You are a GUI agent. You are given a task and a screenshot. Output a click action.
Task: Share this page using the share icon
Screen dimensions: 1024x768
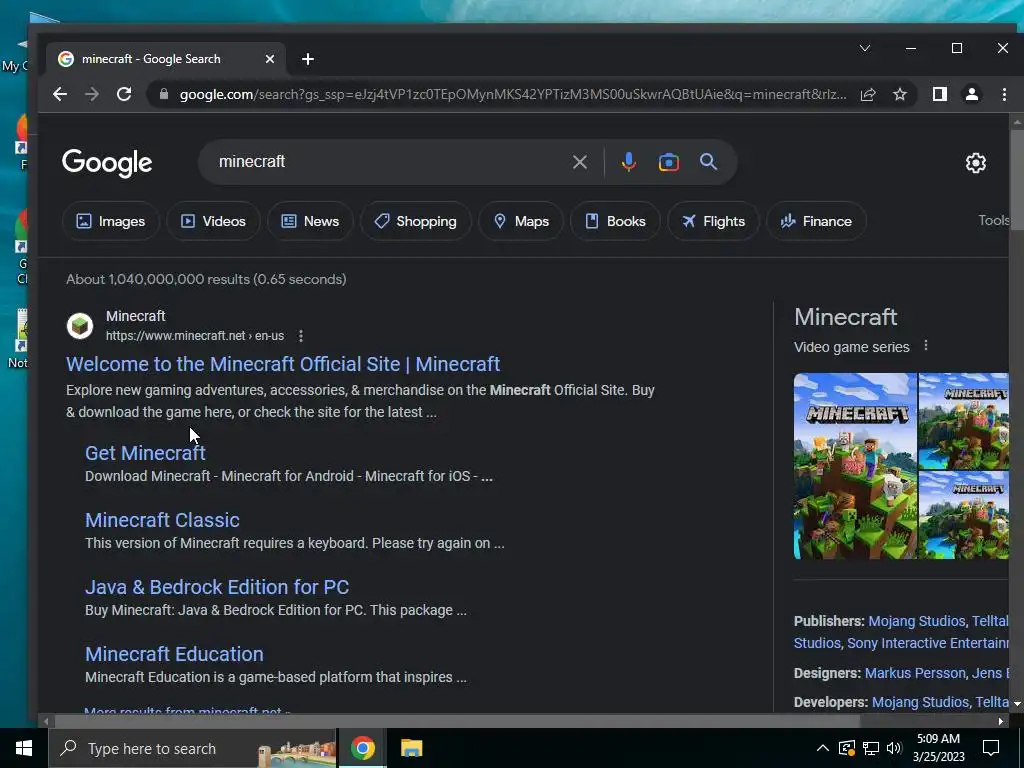pyautogui.click(x=868, y=95)
